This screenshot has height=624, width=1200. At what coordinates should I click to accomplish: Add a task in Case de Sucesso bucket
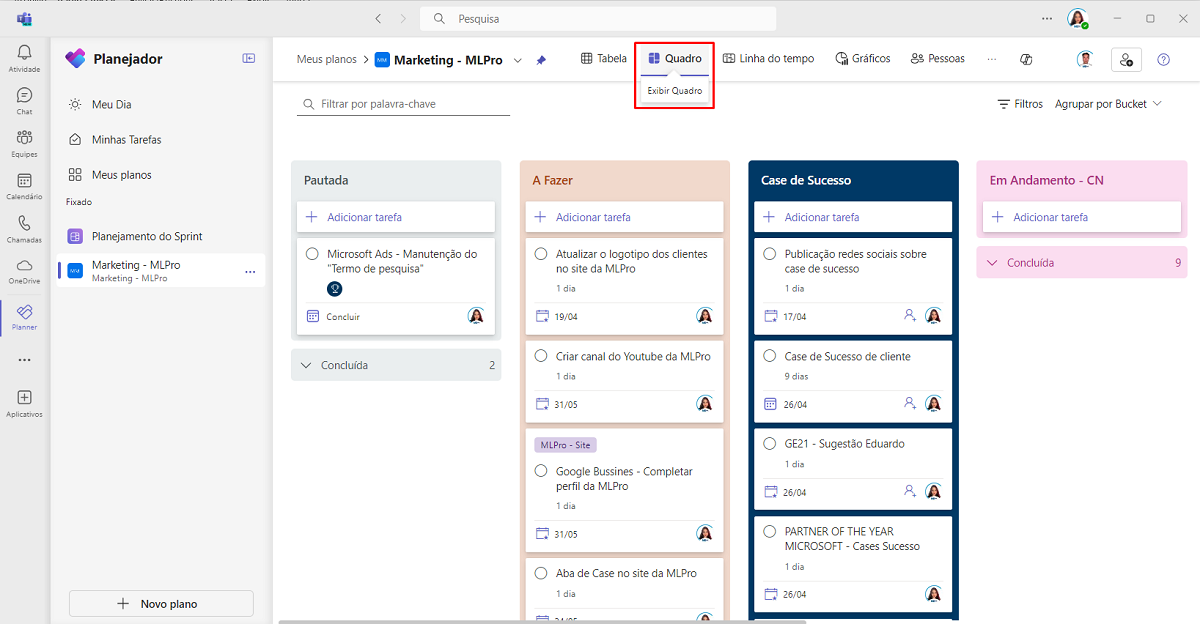pos(853,217)
